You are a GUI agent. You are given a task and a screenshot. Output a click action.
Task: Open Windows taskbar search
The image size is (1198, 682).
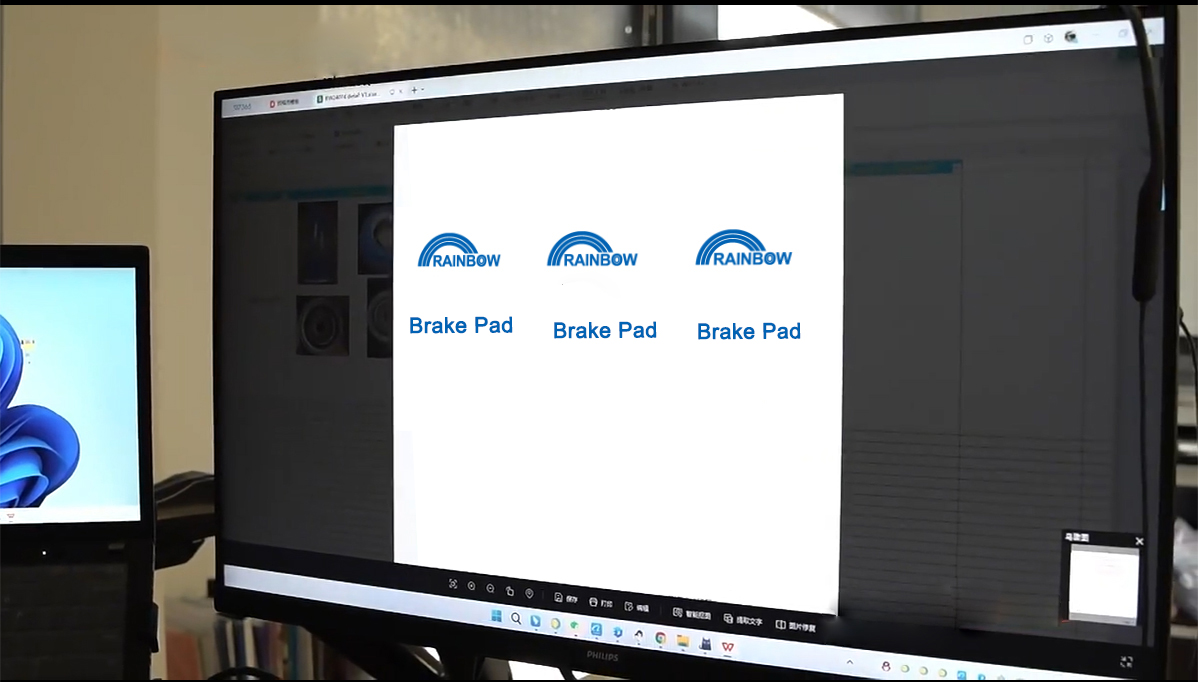pos(516,619)
